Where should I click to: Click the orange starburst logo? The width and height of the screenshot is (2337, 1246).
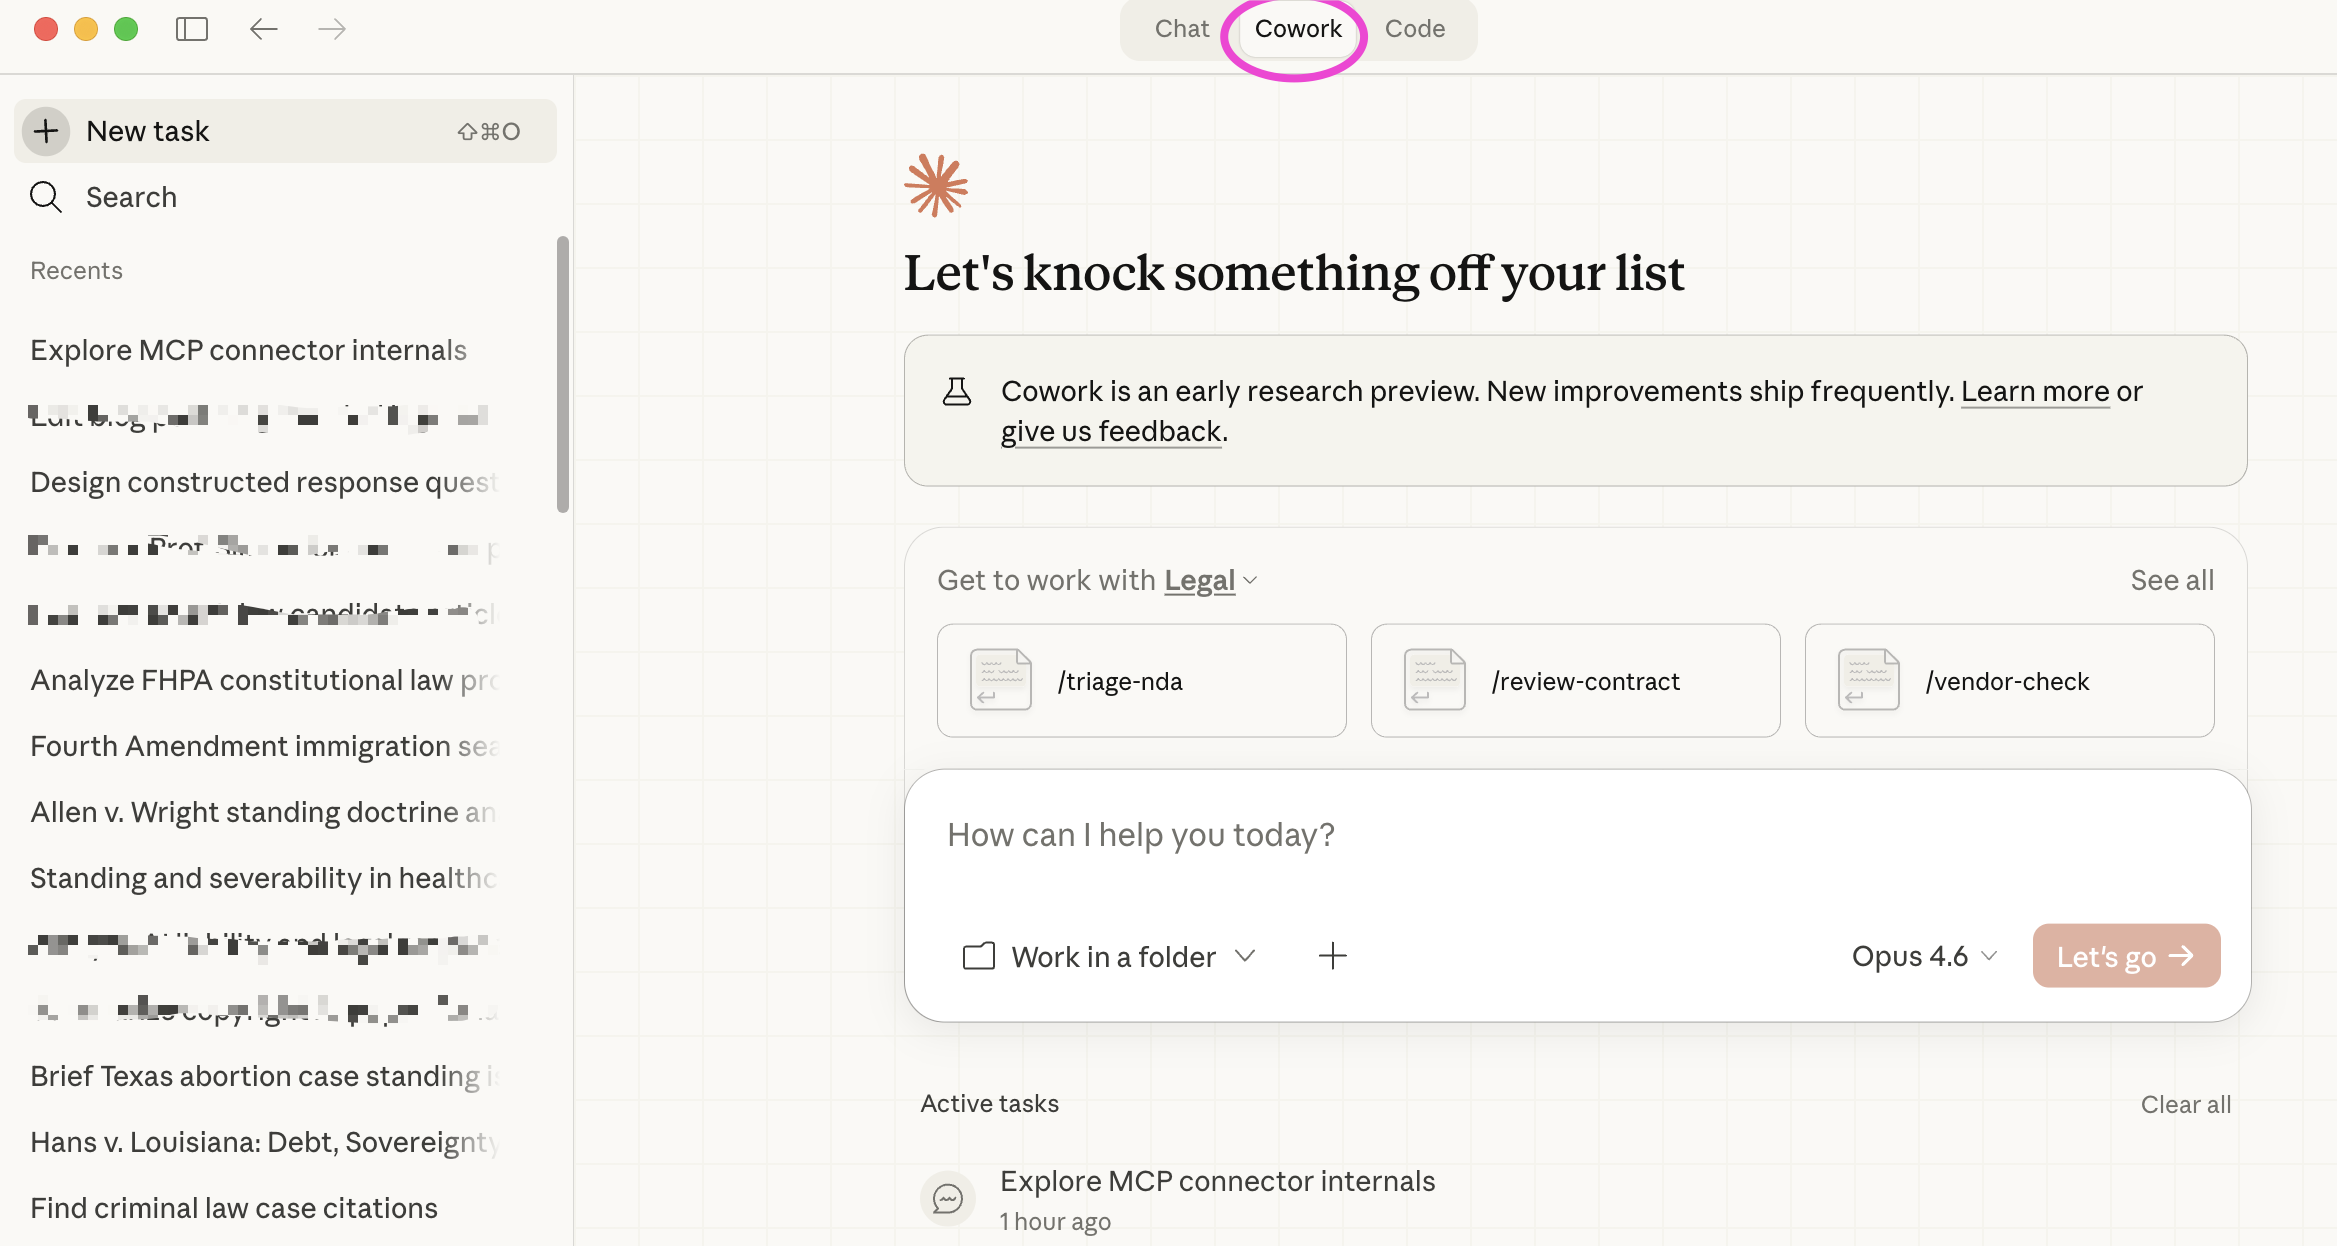click(x=936, y=185)
